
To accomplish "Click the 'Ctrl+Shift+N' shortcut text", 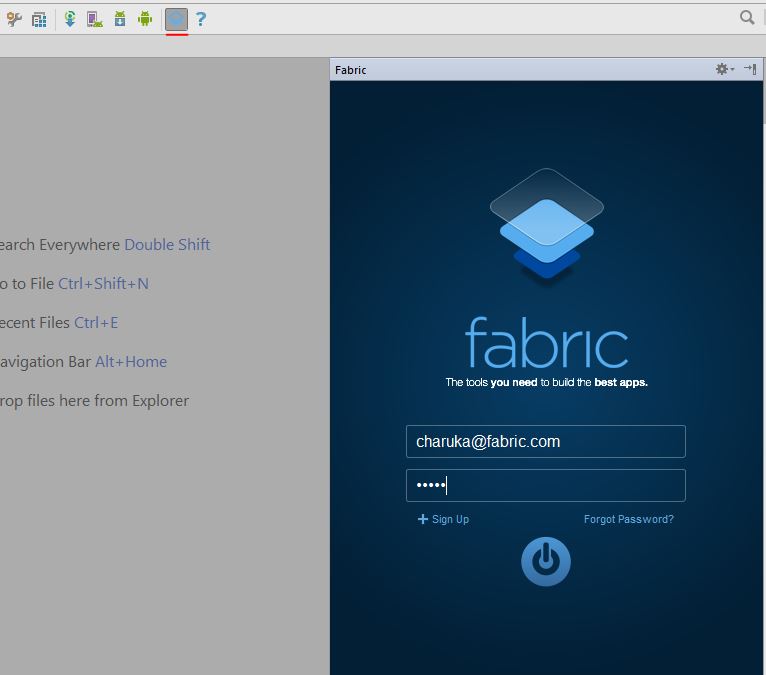I will (103, 284).
